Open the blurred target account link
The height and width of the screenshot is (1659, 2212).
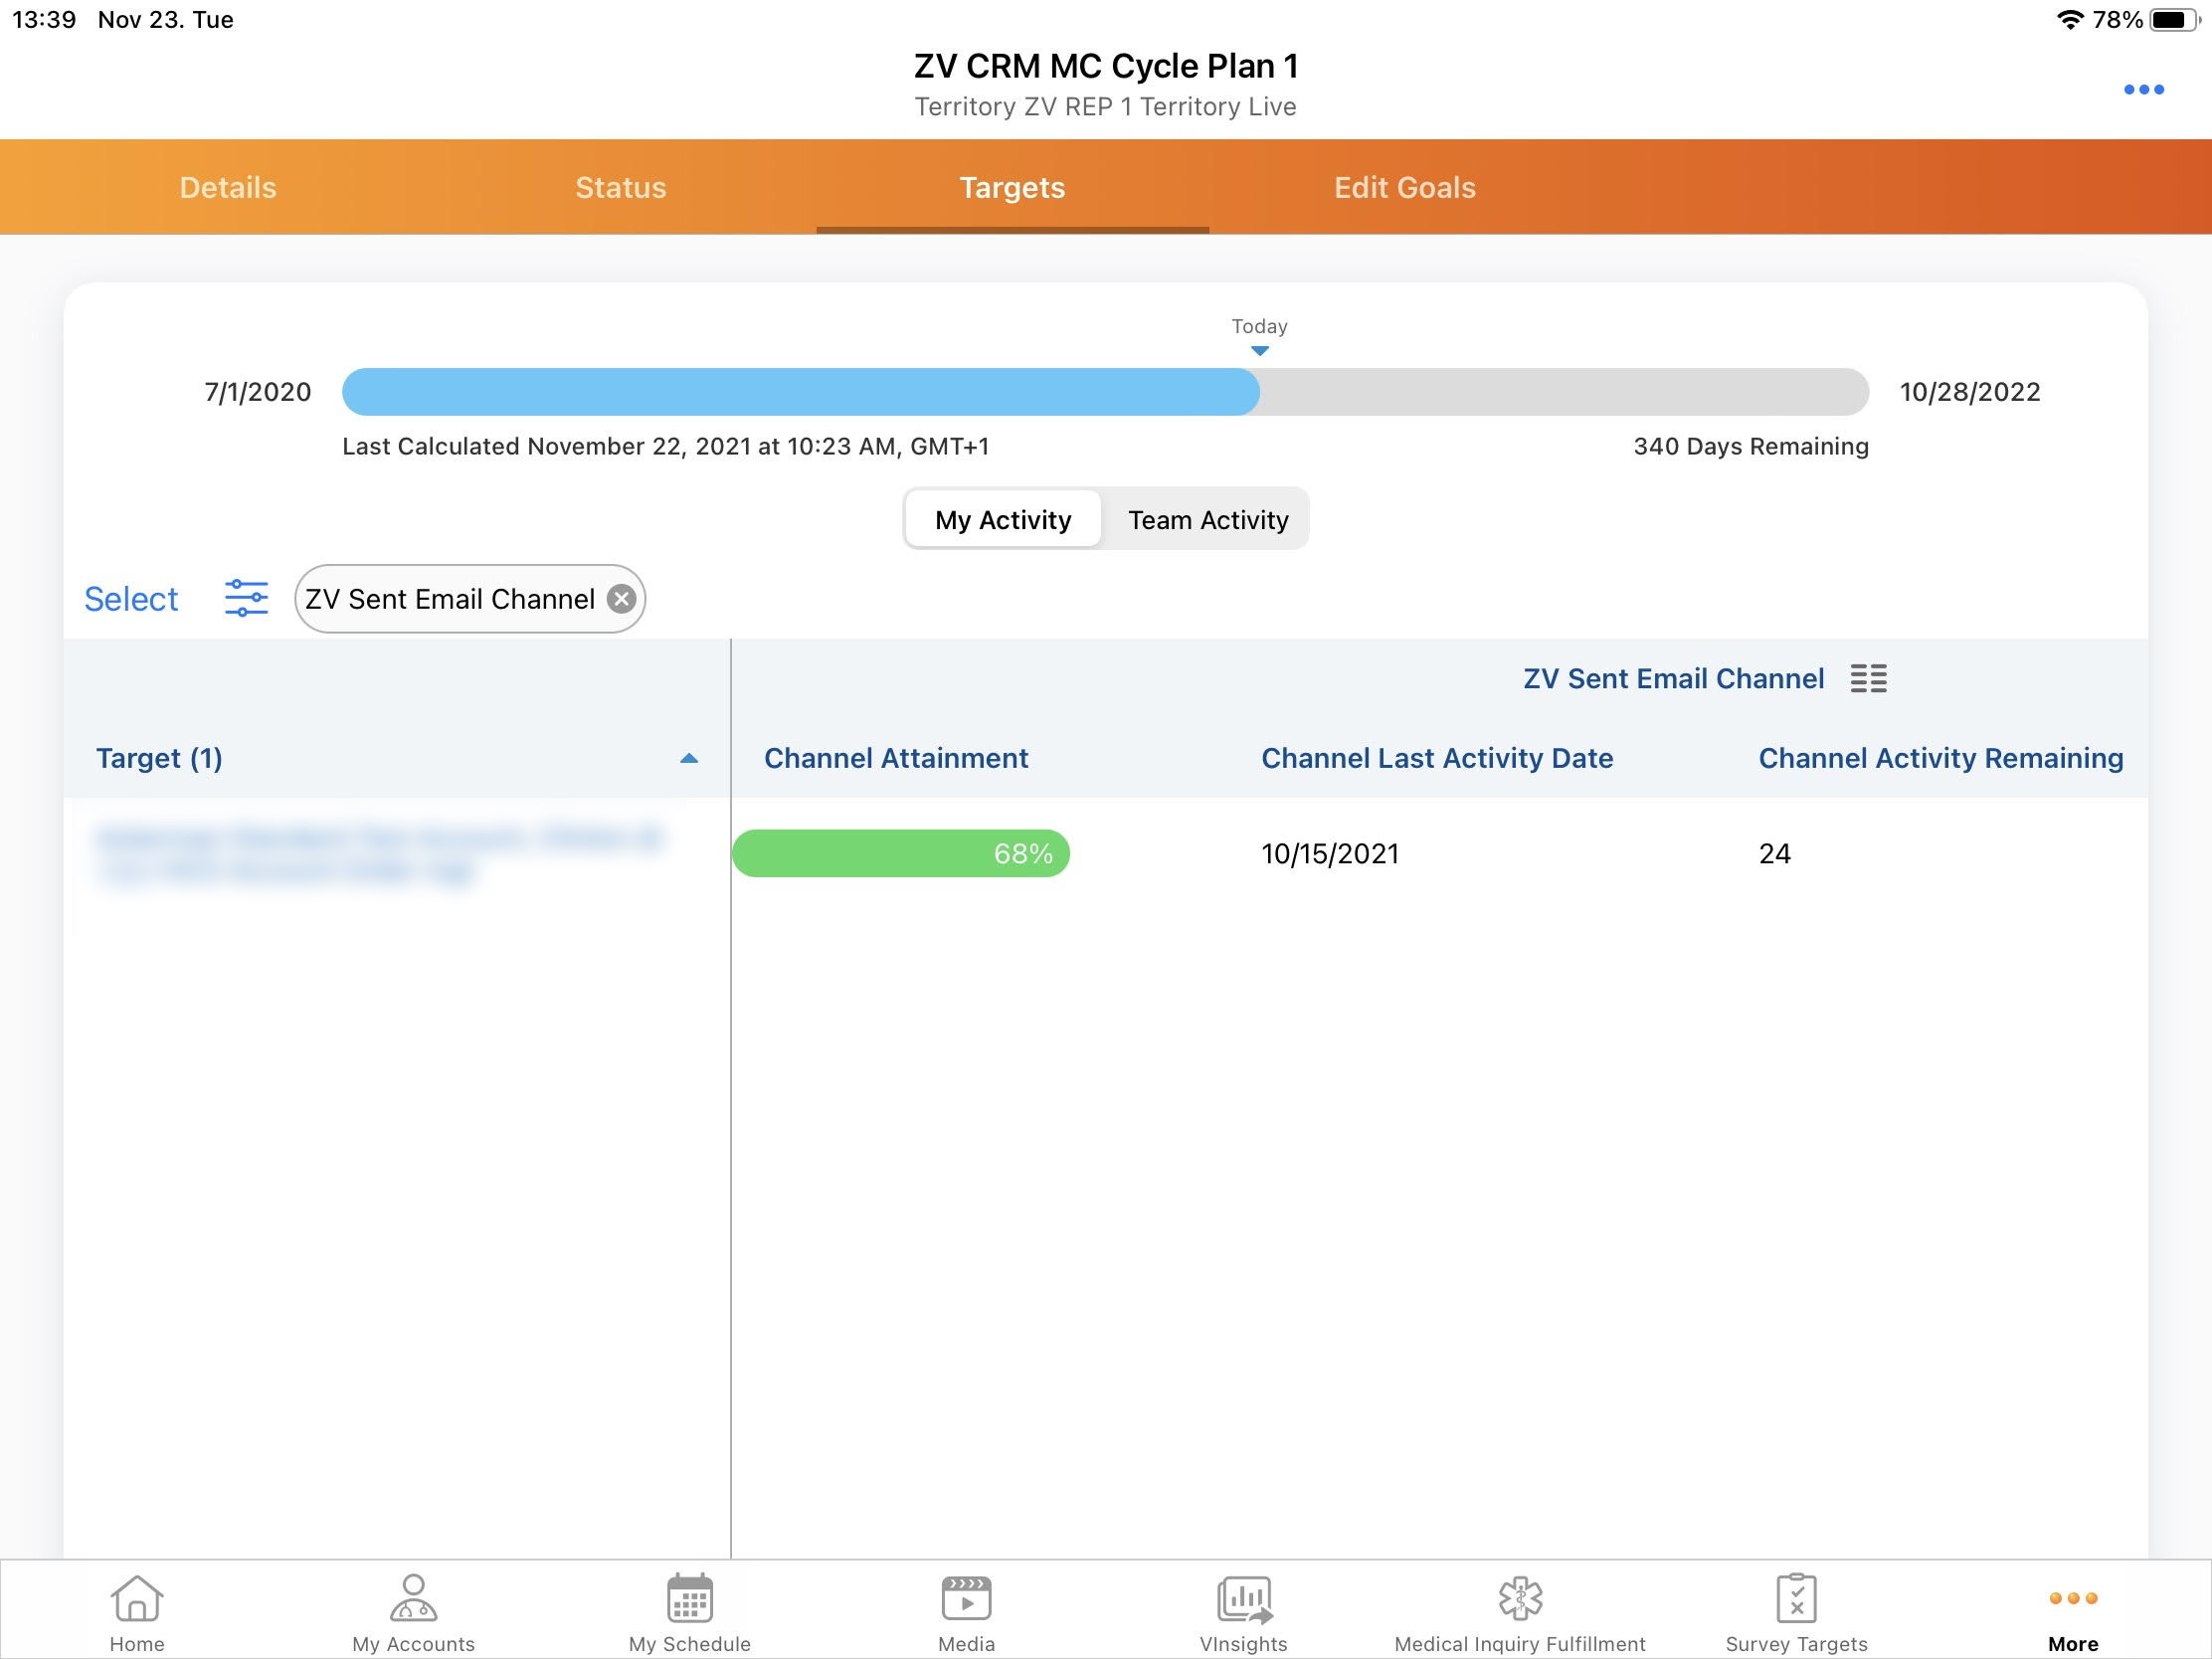pyautogui.click(x=380, y=853)
